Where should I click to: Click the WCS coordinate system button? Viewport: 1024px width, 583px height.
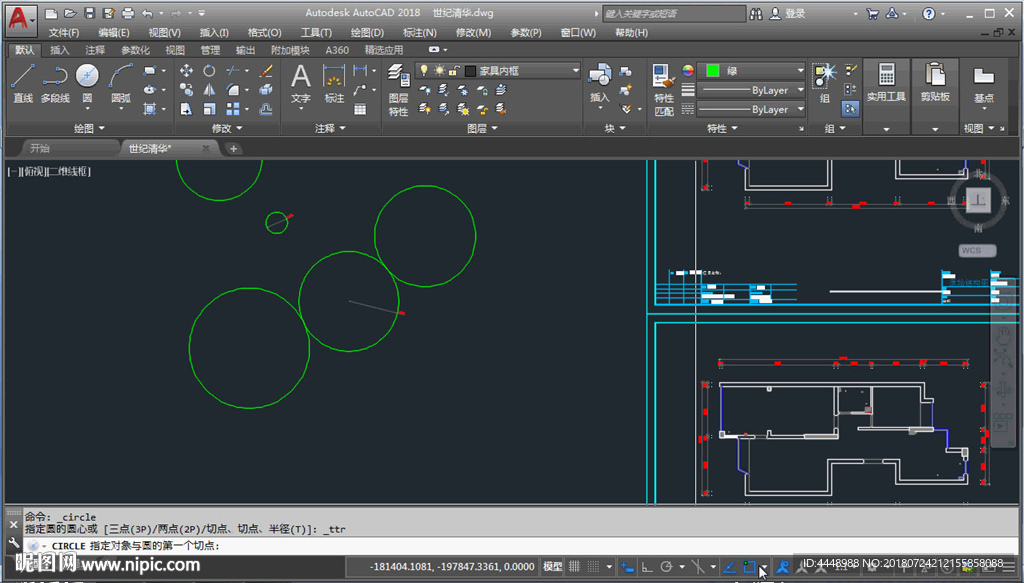click(978, 251)
